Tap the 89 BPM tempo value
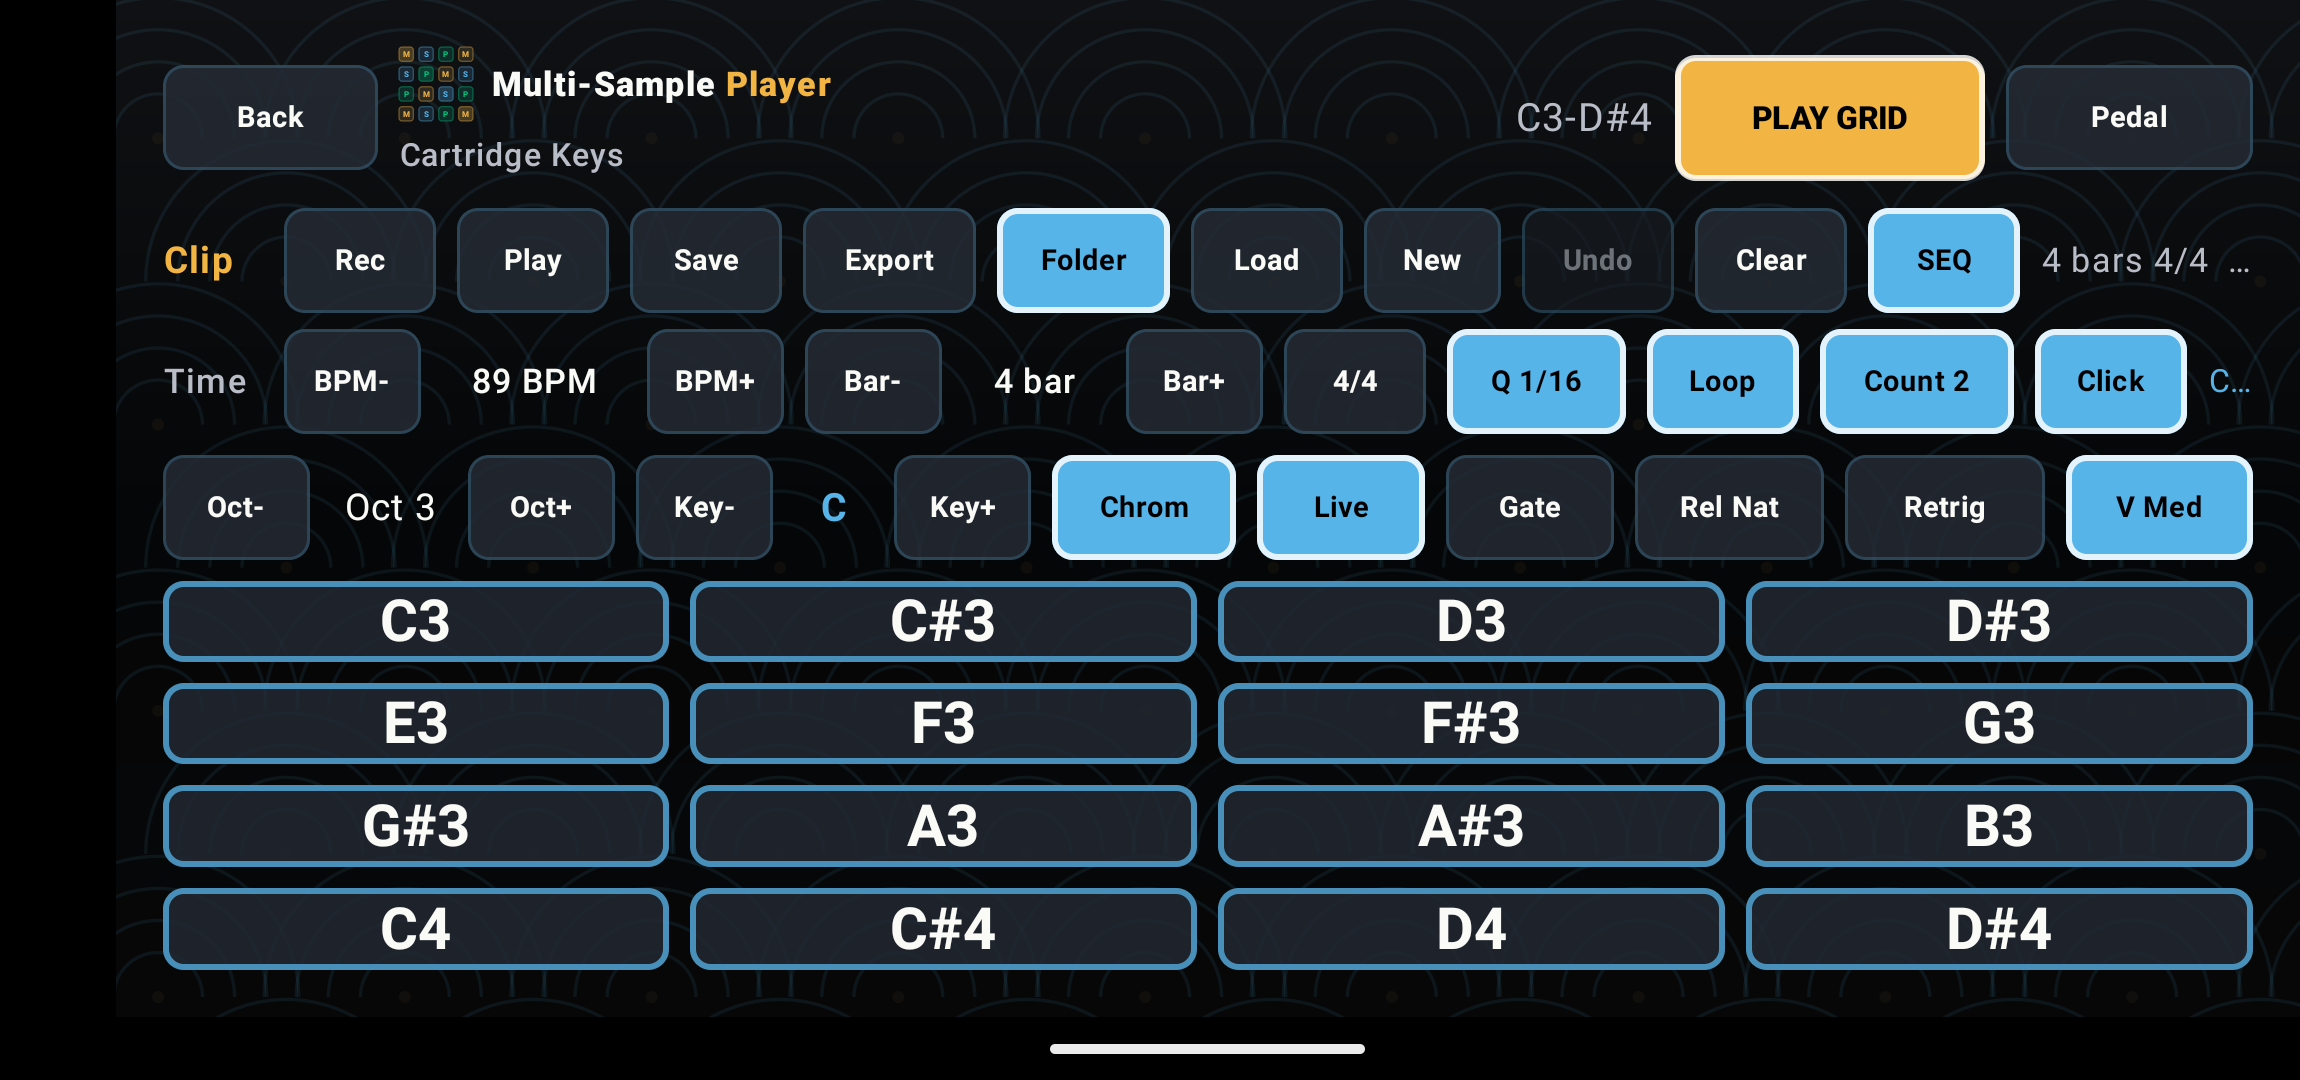Screen dimensions: 2300x1080 (534, 381)
